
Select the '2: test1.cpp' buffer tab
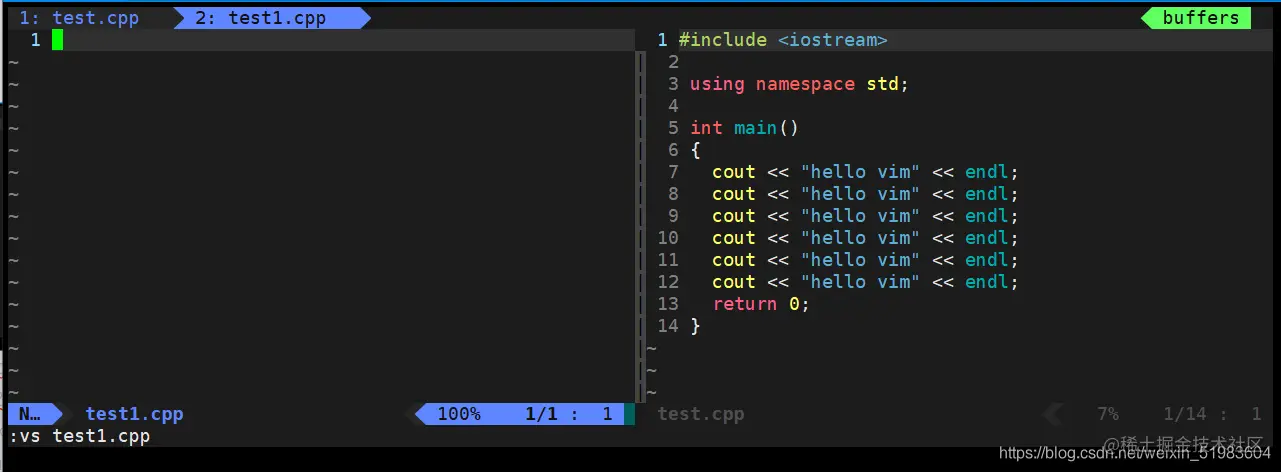(261, 18)
